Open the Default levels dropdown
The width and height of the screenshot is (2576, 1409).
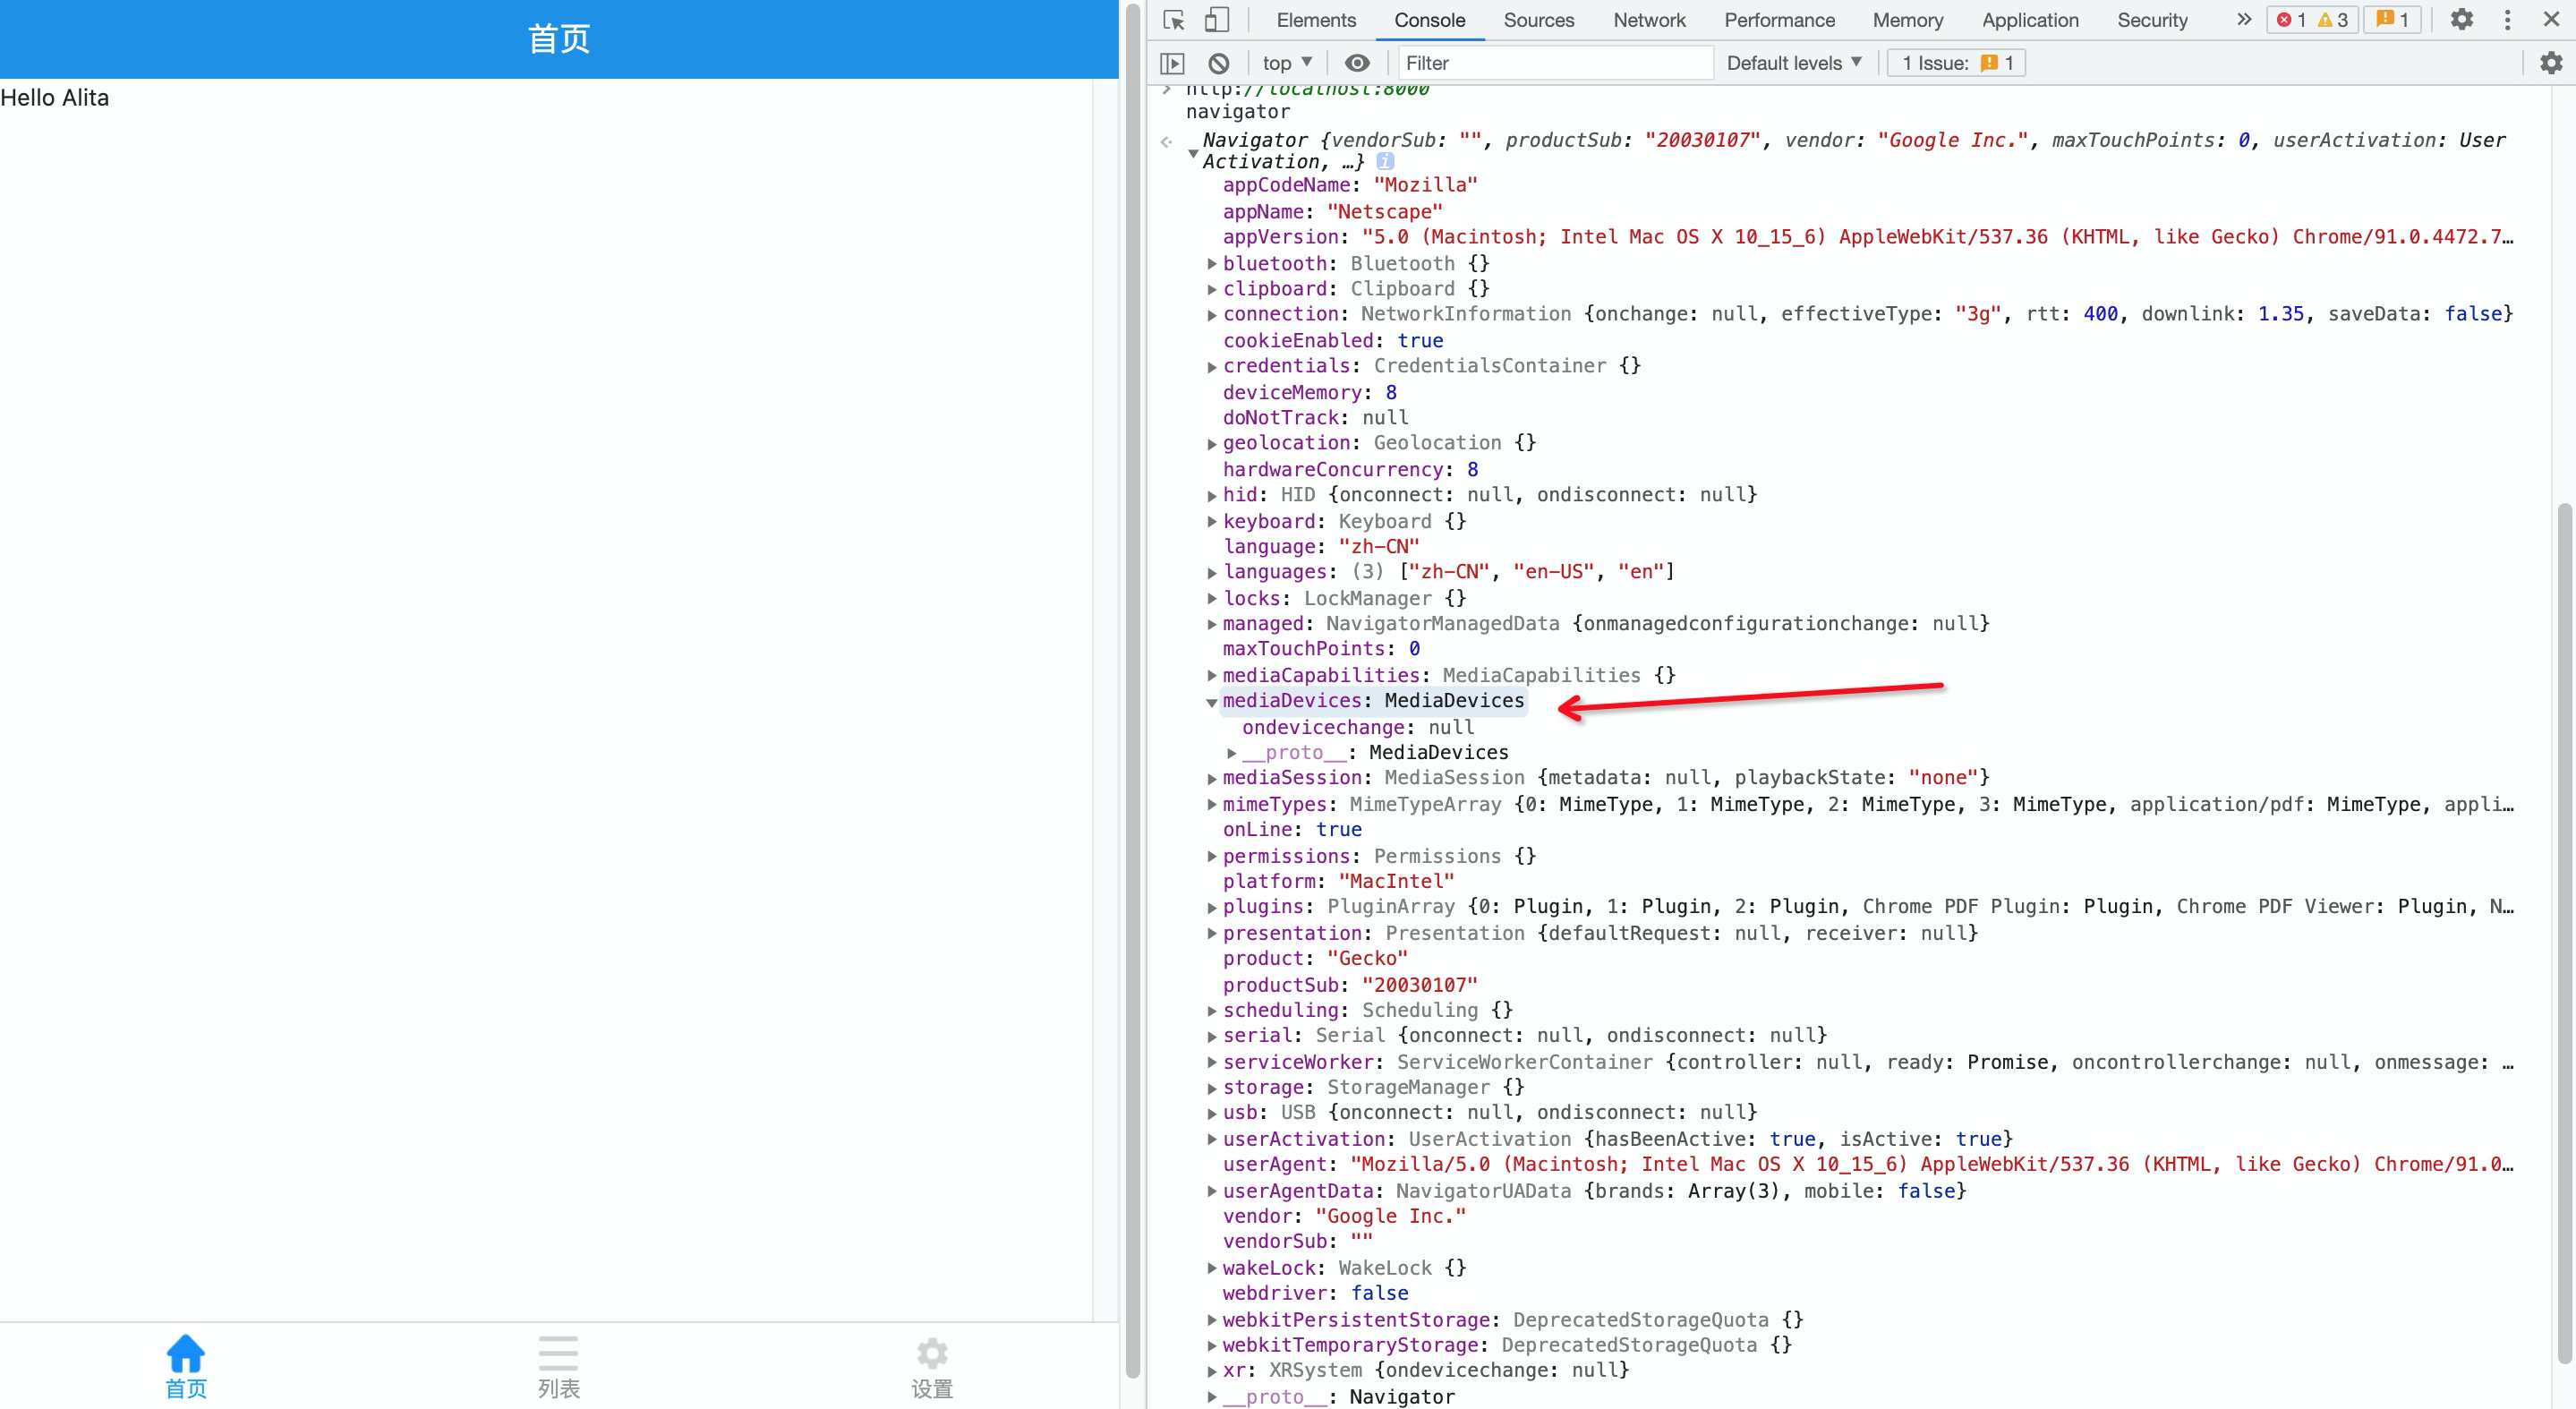tap(1794, 63)
